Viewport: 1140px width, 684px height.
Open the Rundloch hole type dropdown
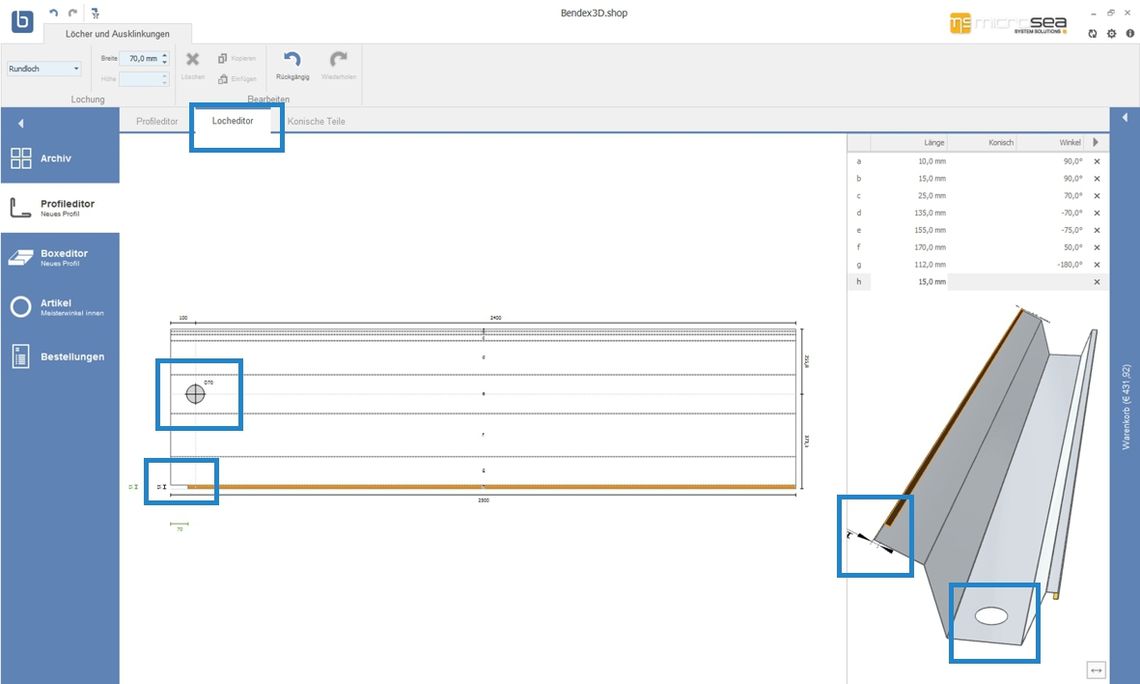click(x=44, y=68)
